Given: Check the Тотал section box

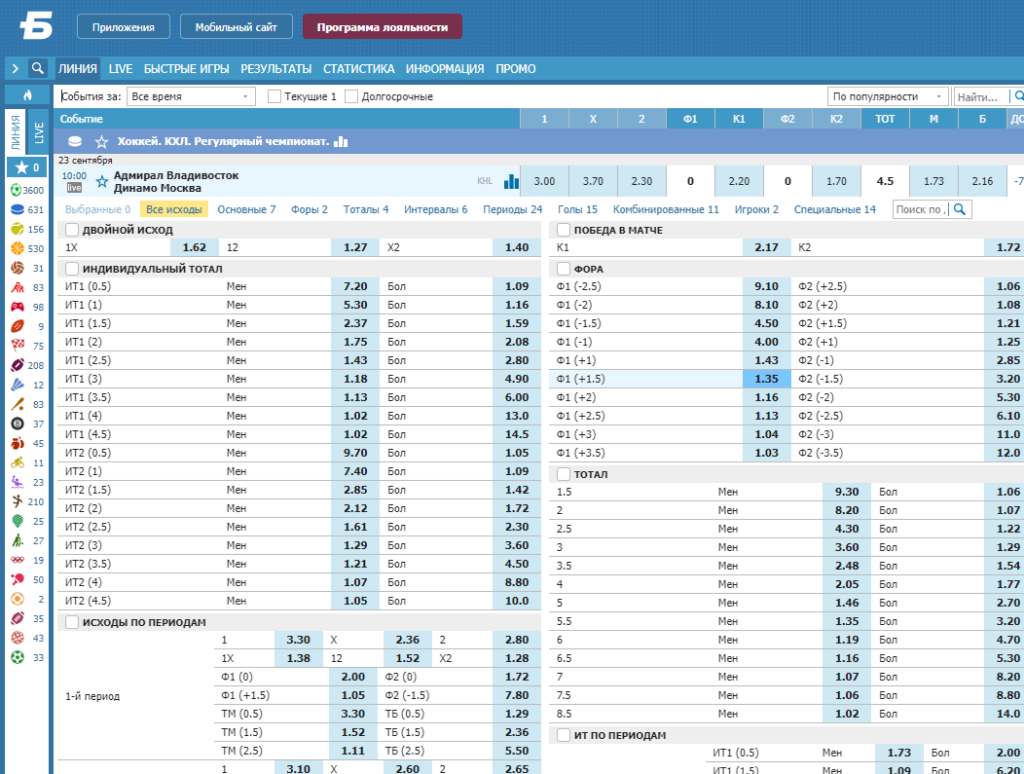Looking at the screenshot, I should click(564, 474).
